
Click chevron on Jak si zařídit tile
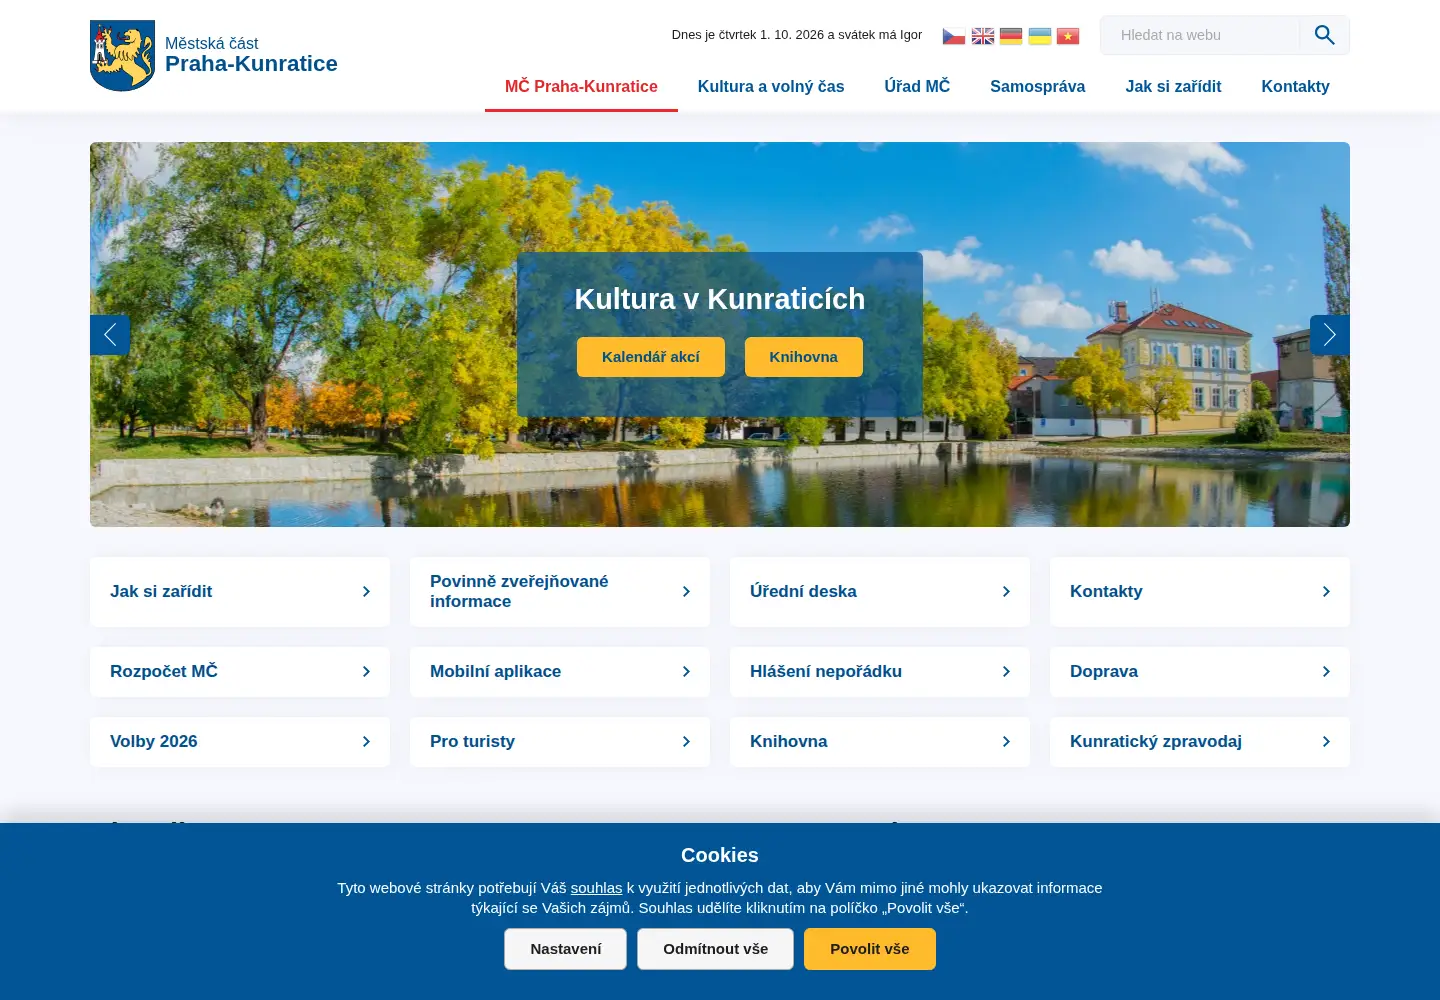click(x=366, y=592)
